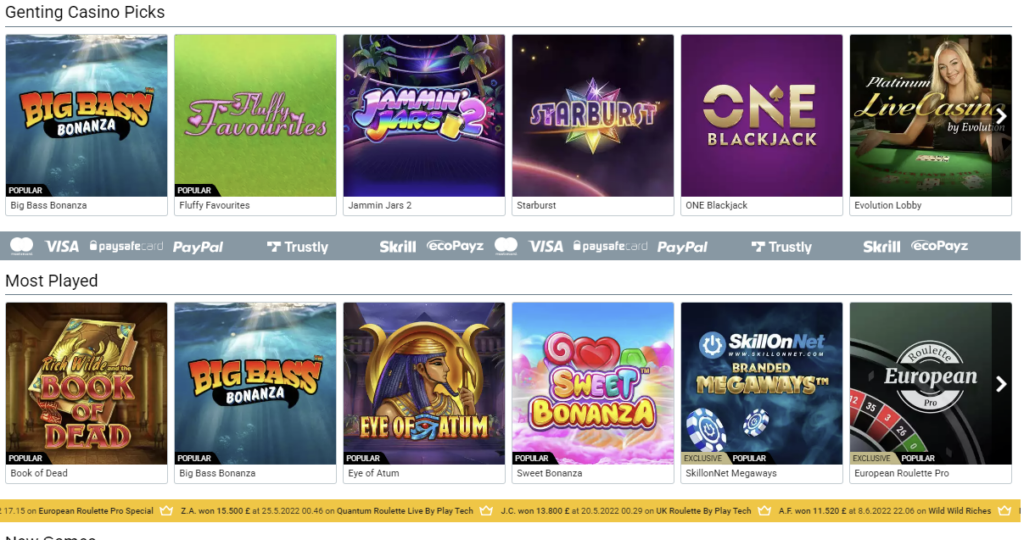Viewport: 1024px width, 540px height.
Task: Click the Book of Dead title link
Action: (x=39, y=473)
